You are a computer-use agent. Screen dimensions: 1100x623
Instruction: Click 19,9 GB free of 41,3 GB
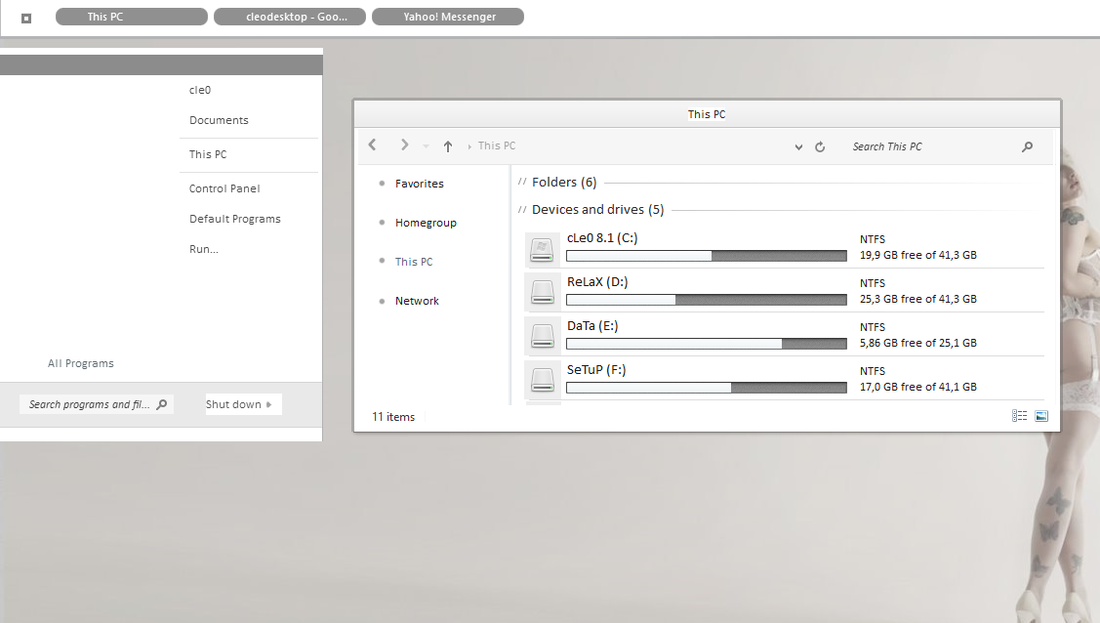click(918, 255)
